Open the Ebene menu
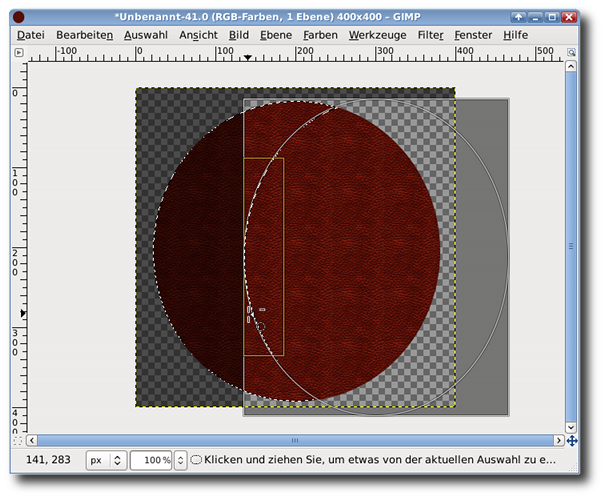Screen dimensions: 605x499 click(x=276, y=35)
